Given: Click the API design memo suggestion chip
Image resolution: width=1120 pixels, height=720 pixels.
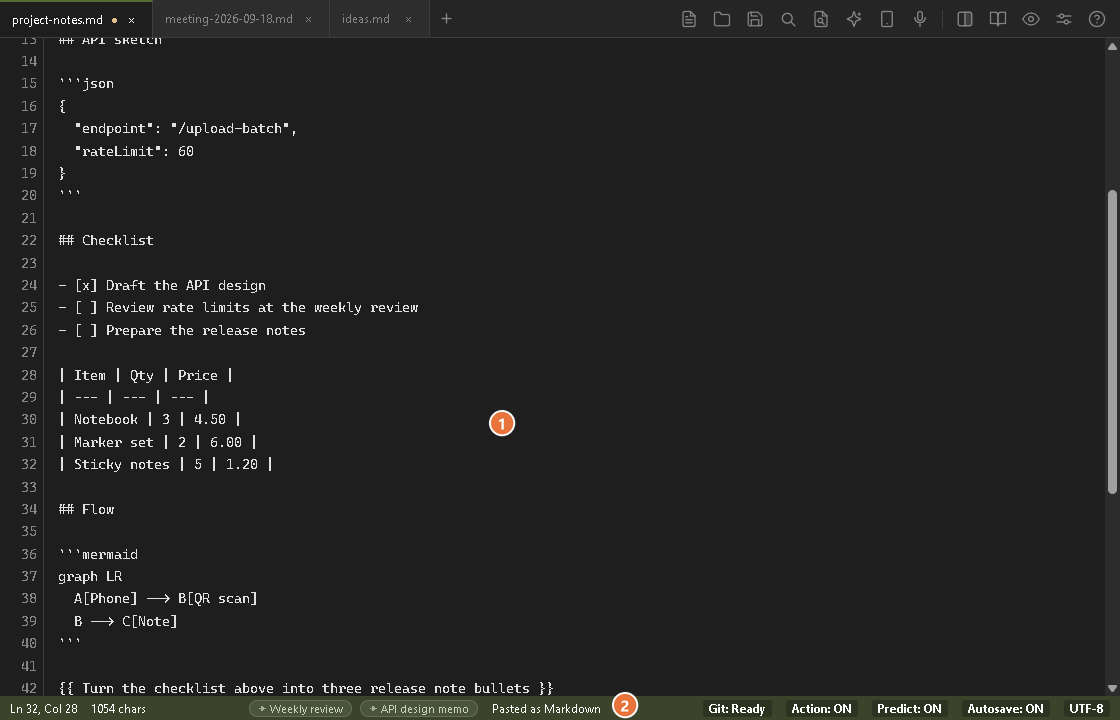Looking at the screenshot, I should coord(419,709).
